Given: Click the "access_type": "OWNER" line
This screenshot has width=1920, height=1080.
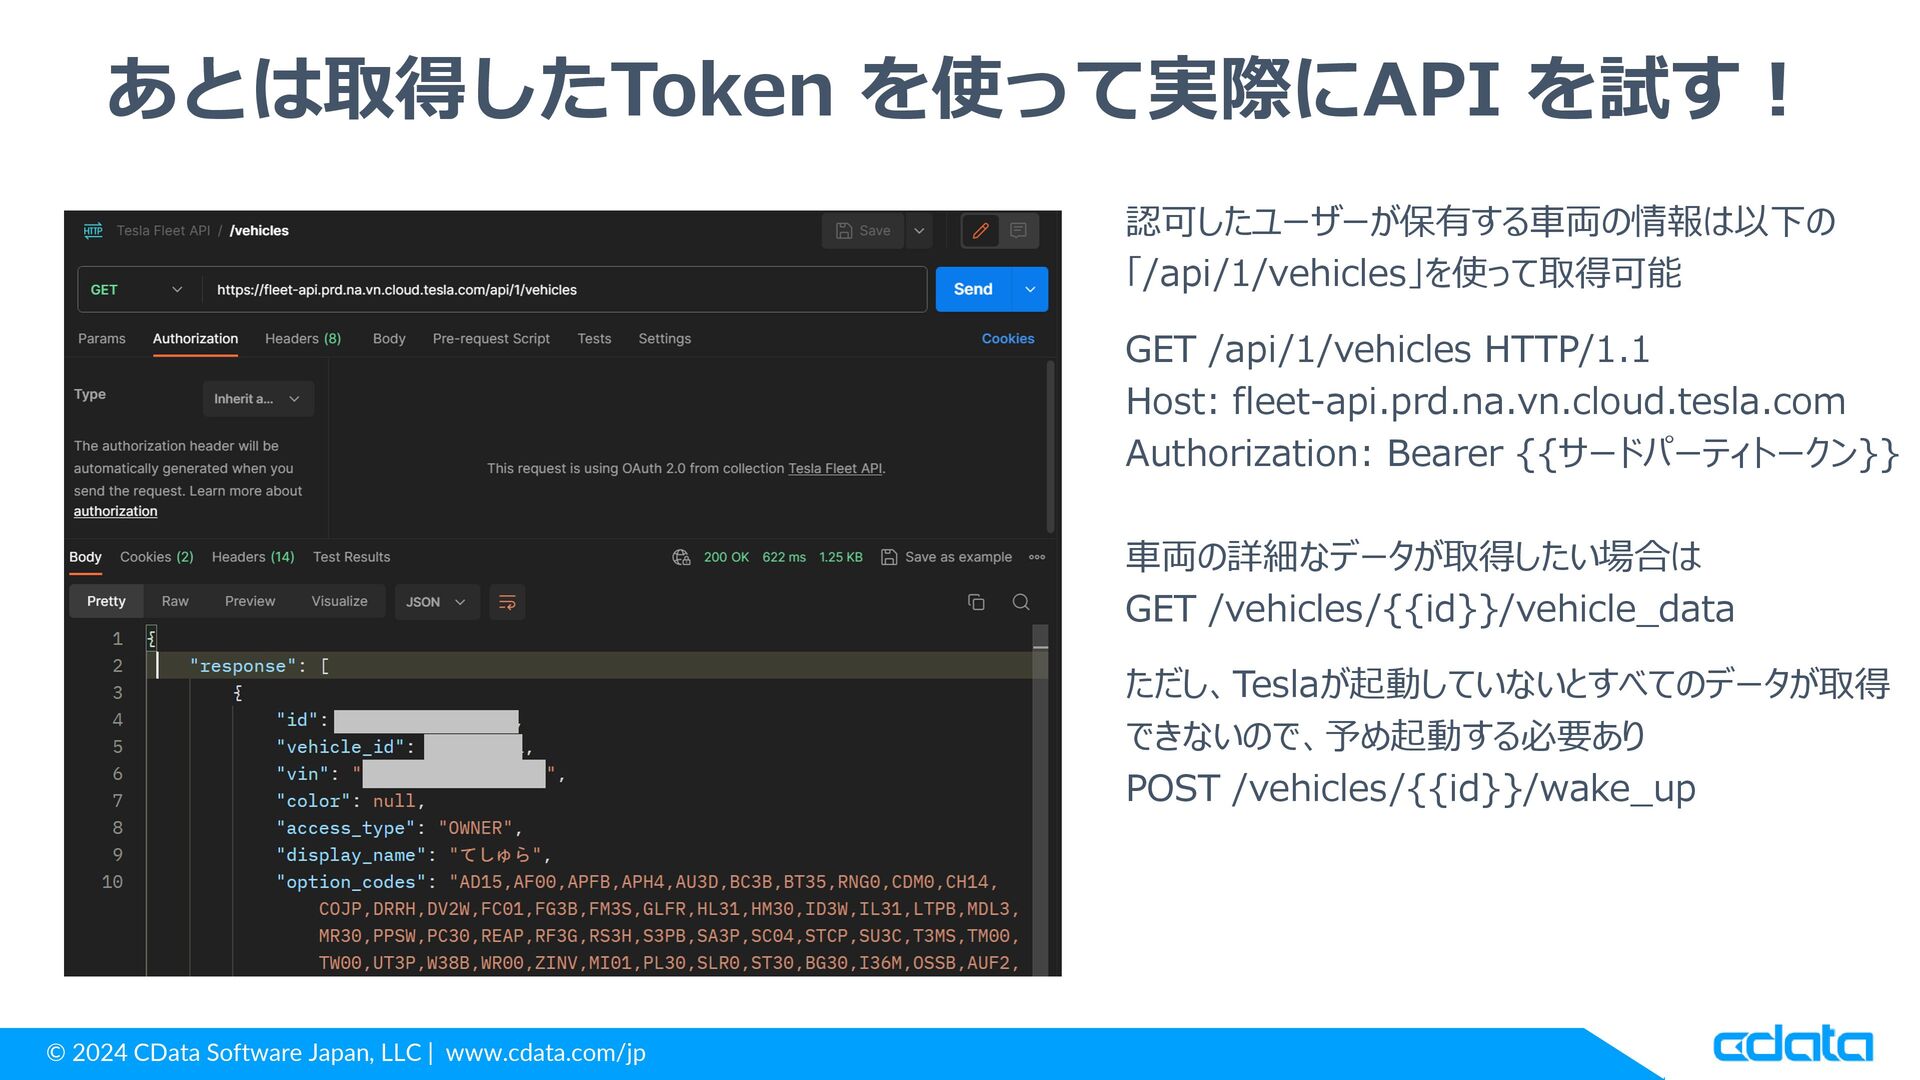Looking at the screenshot, I should click(x=399, y=828).
